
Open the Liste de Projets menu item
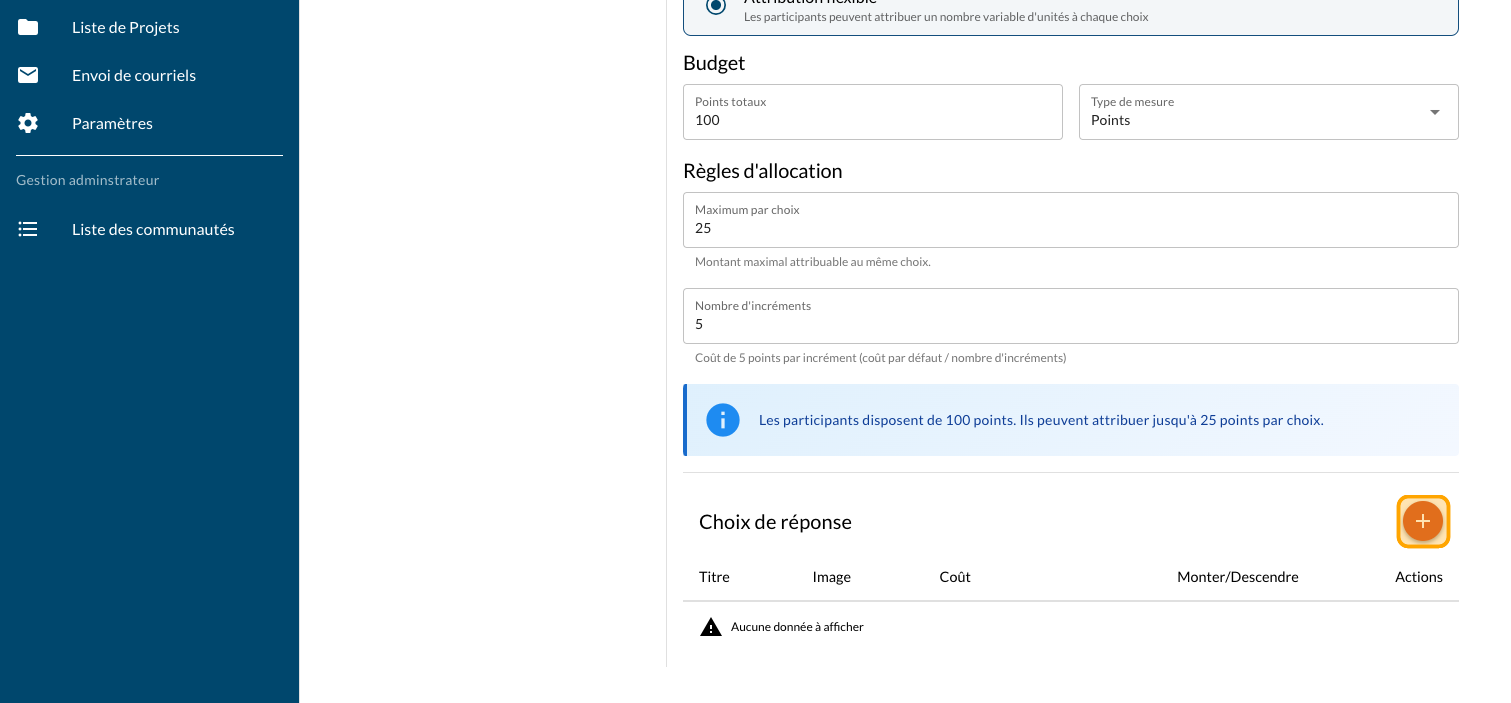[126, 27]
